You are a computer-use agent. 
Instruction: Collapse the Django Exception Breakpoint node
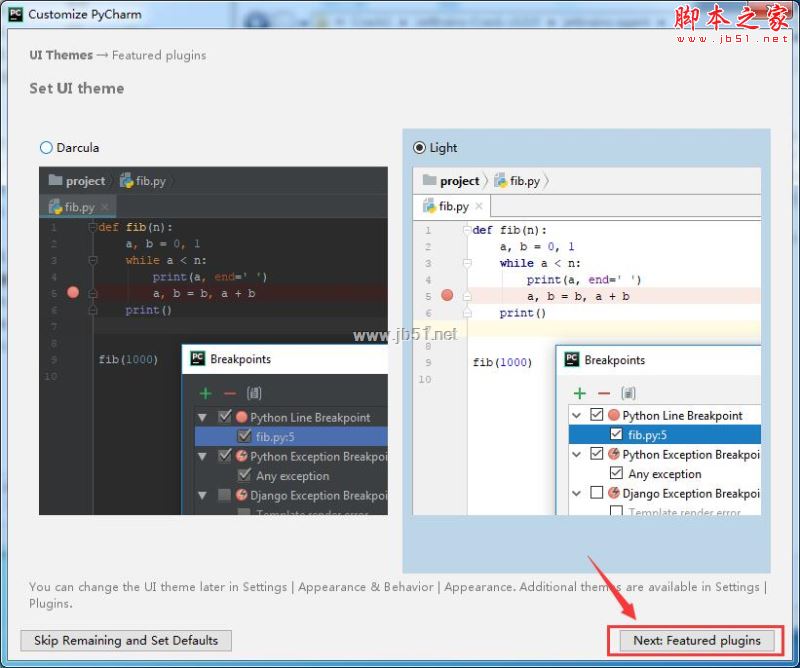[577, 494]
